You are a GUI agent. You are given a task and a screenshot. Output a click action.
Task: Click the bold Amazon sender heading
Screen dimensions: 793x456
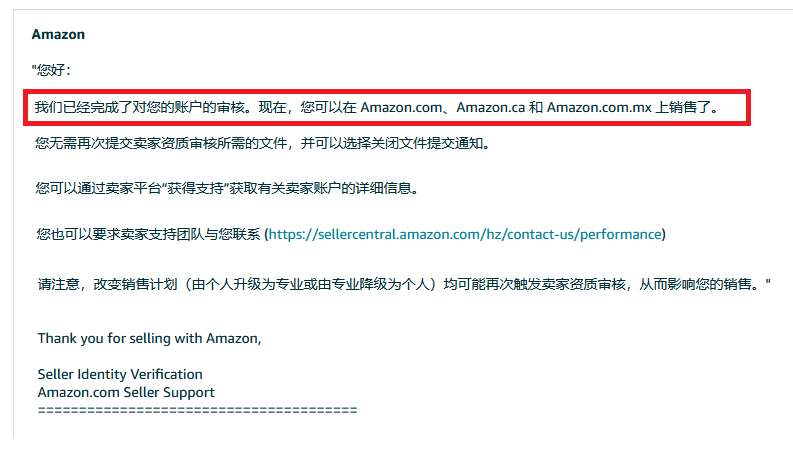pyautogui.click(x=58, y=34)
